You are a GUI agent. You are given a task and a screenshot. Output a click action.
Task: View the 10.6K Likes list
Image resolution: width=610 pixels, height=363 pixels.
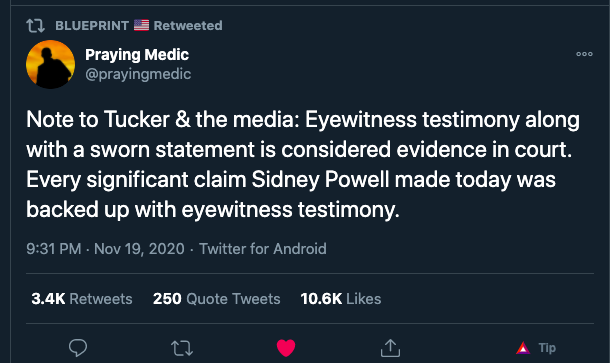(x=341, y=299)
